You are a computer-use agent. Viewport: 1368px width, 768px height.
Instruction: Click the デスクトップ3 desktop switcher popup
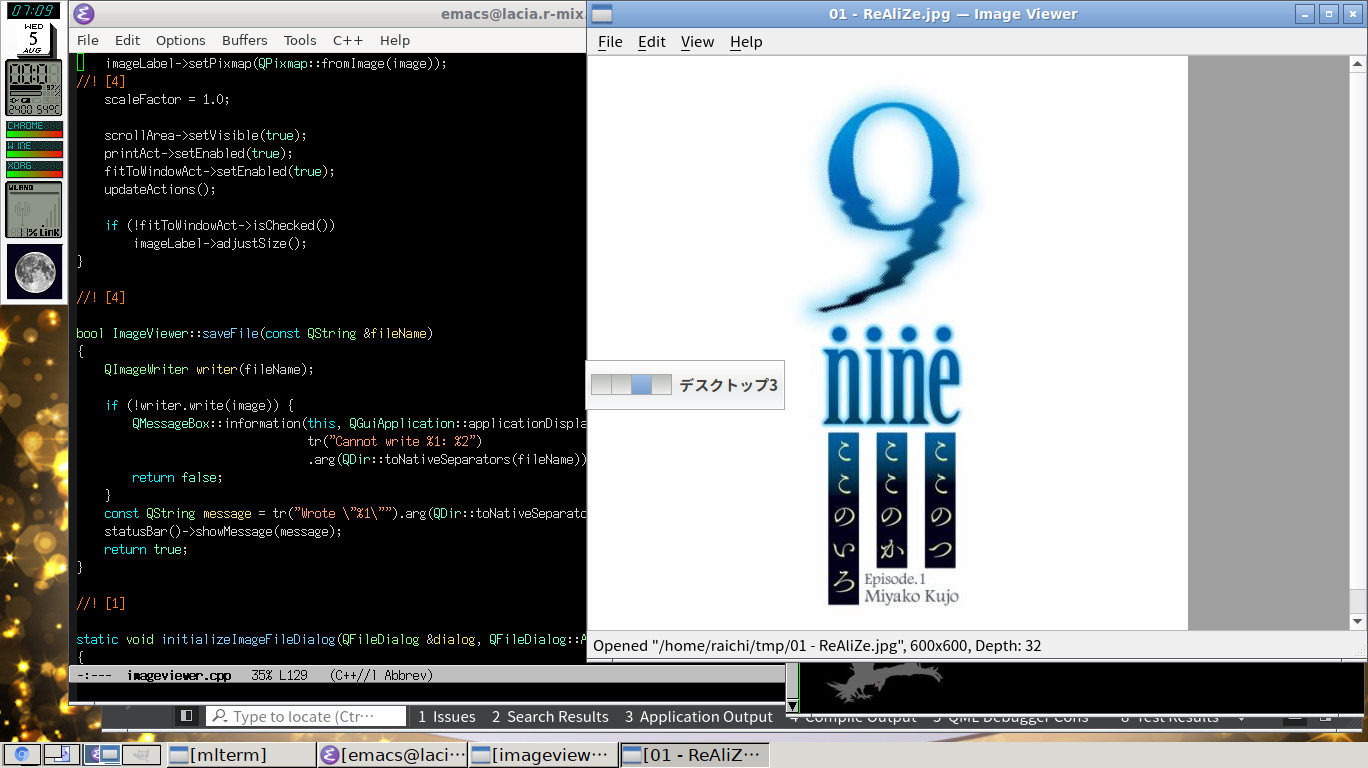685,385
